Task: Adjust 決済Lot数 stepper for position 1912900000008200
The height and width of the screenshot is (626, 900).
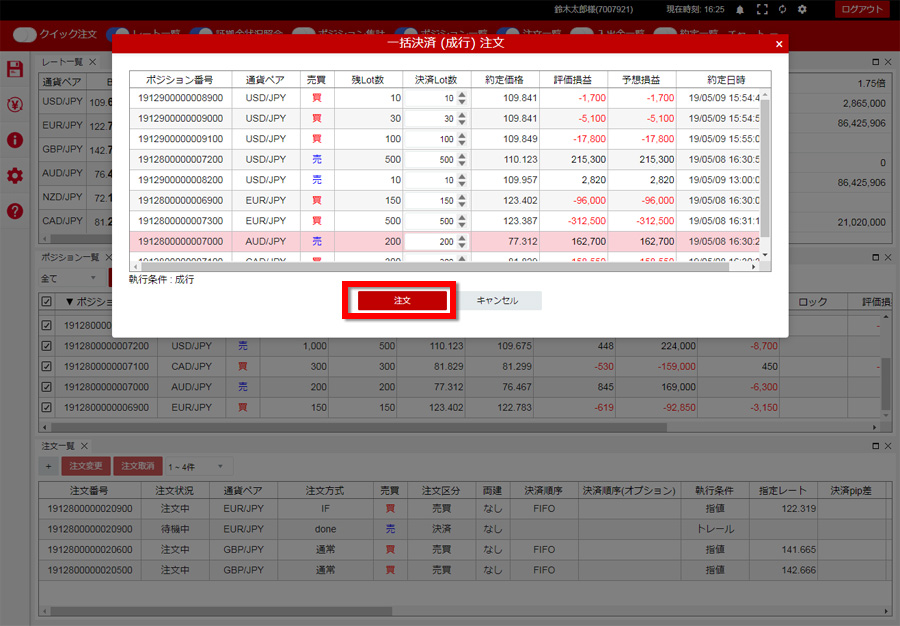Action: click(462, 180)
